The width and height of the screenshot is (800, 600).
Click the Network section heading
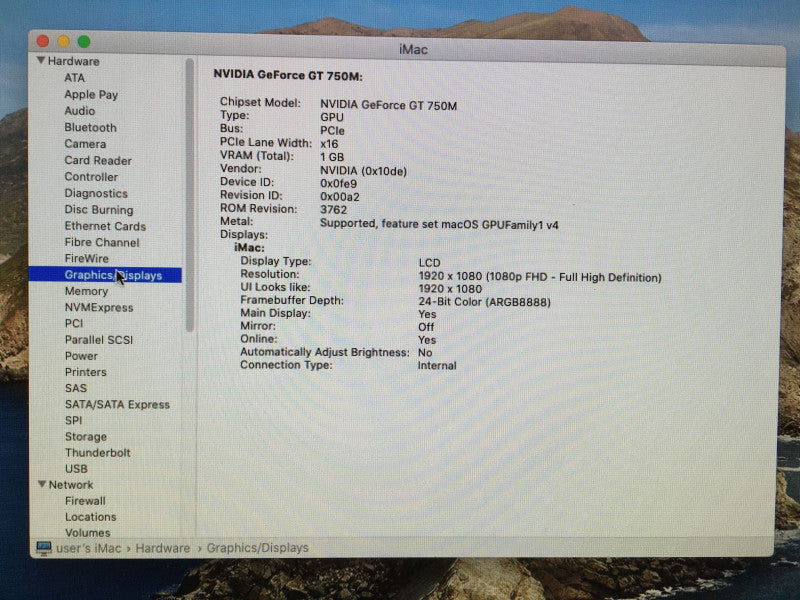point(71,485)
